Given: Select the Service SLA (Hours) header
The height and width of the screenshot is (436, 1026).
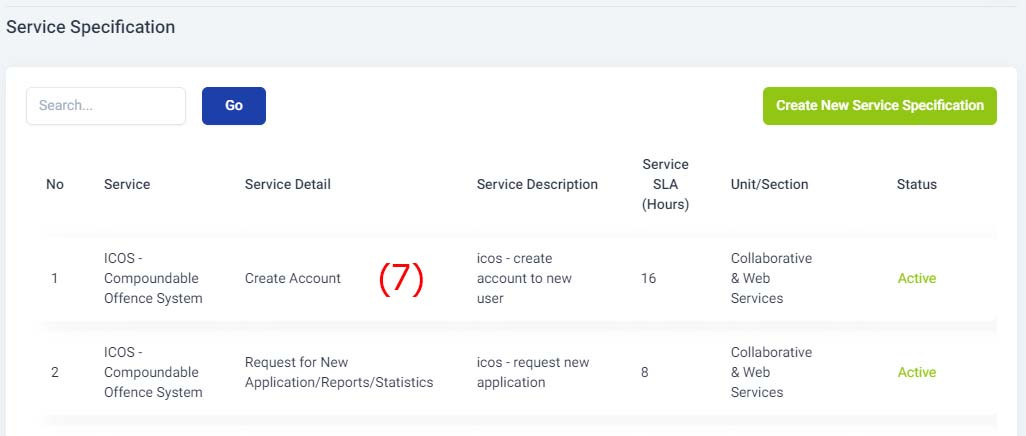Looking at the screenshot, I should click(x=665, y=185).
